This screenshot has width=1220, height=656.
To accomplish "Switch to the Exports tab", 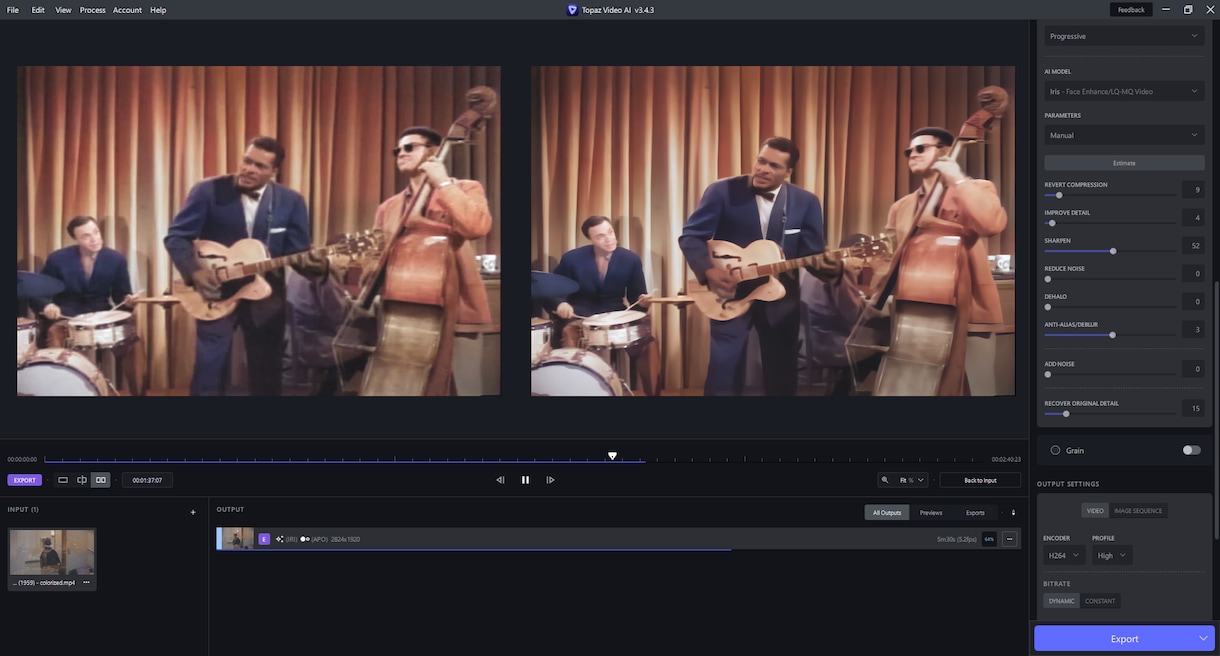I will 975,513.
